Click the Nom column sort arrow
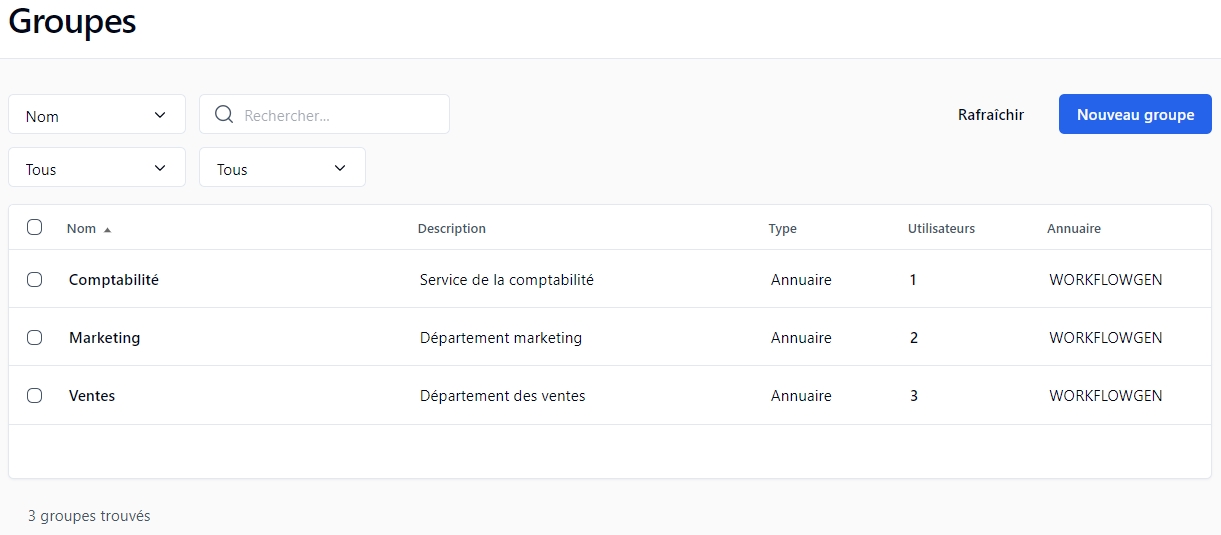This screenshot has width=1221, height=535. click(107, 229)
